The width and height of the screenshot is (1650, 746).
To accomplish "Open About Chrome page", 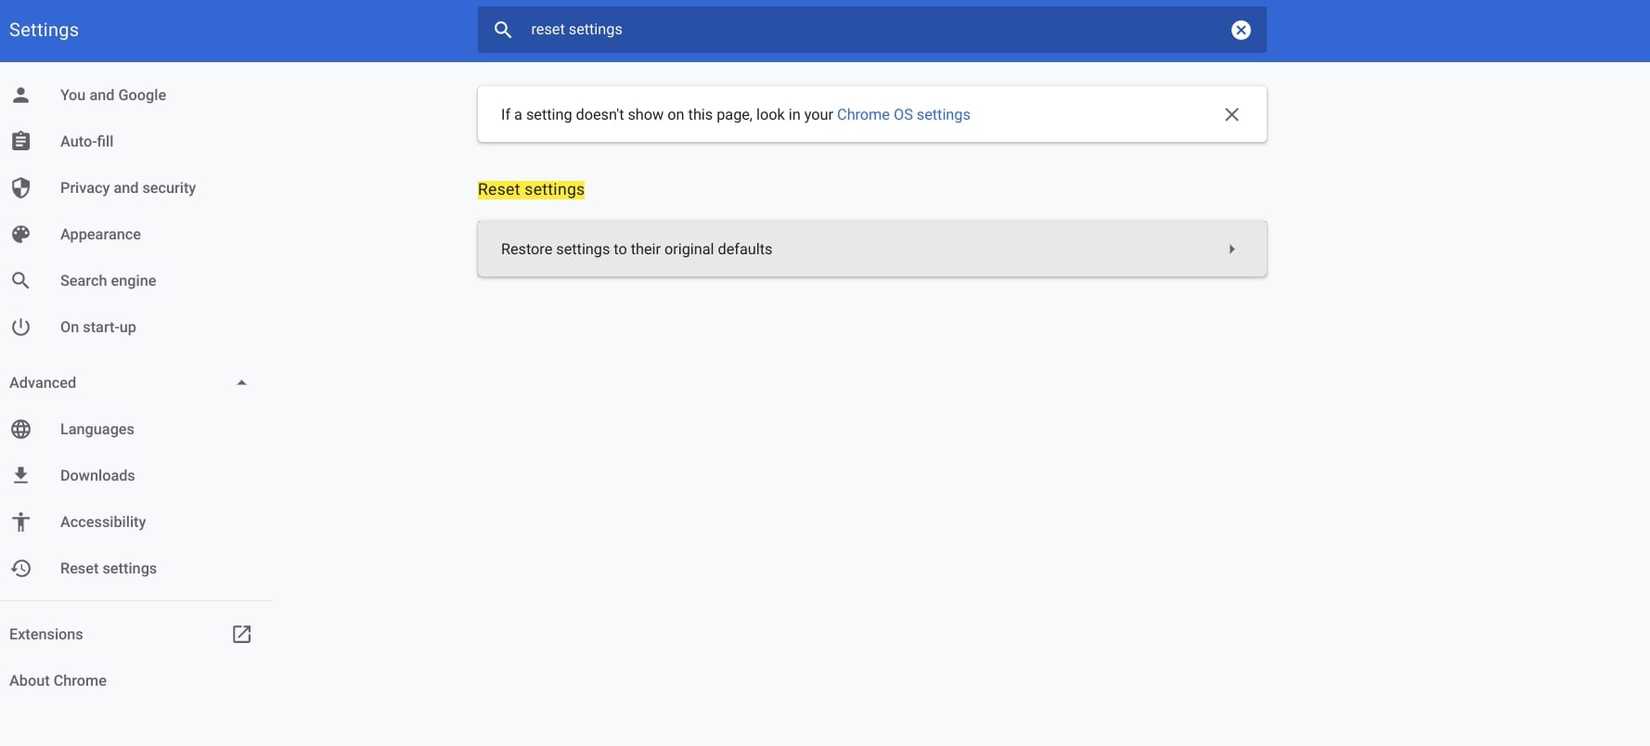I will pos(58,681).
